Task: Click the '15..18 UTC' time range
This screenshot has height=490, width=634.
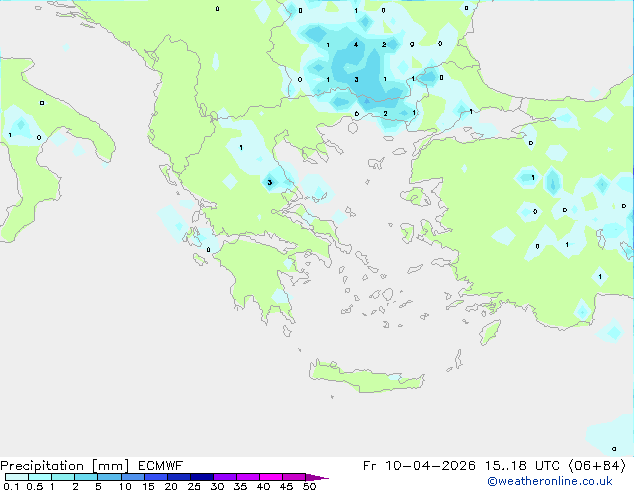Action: (522, 466)
